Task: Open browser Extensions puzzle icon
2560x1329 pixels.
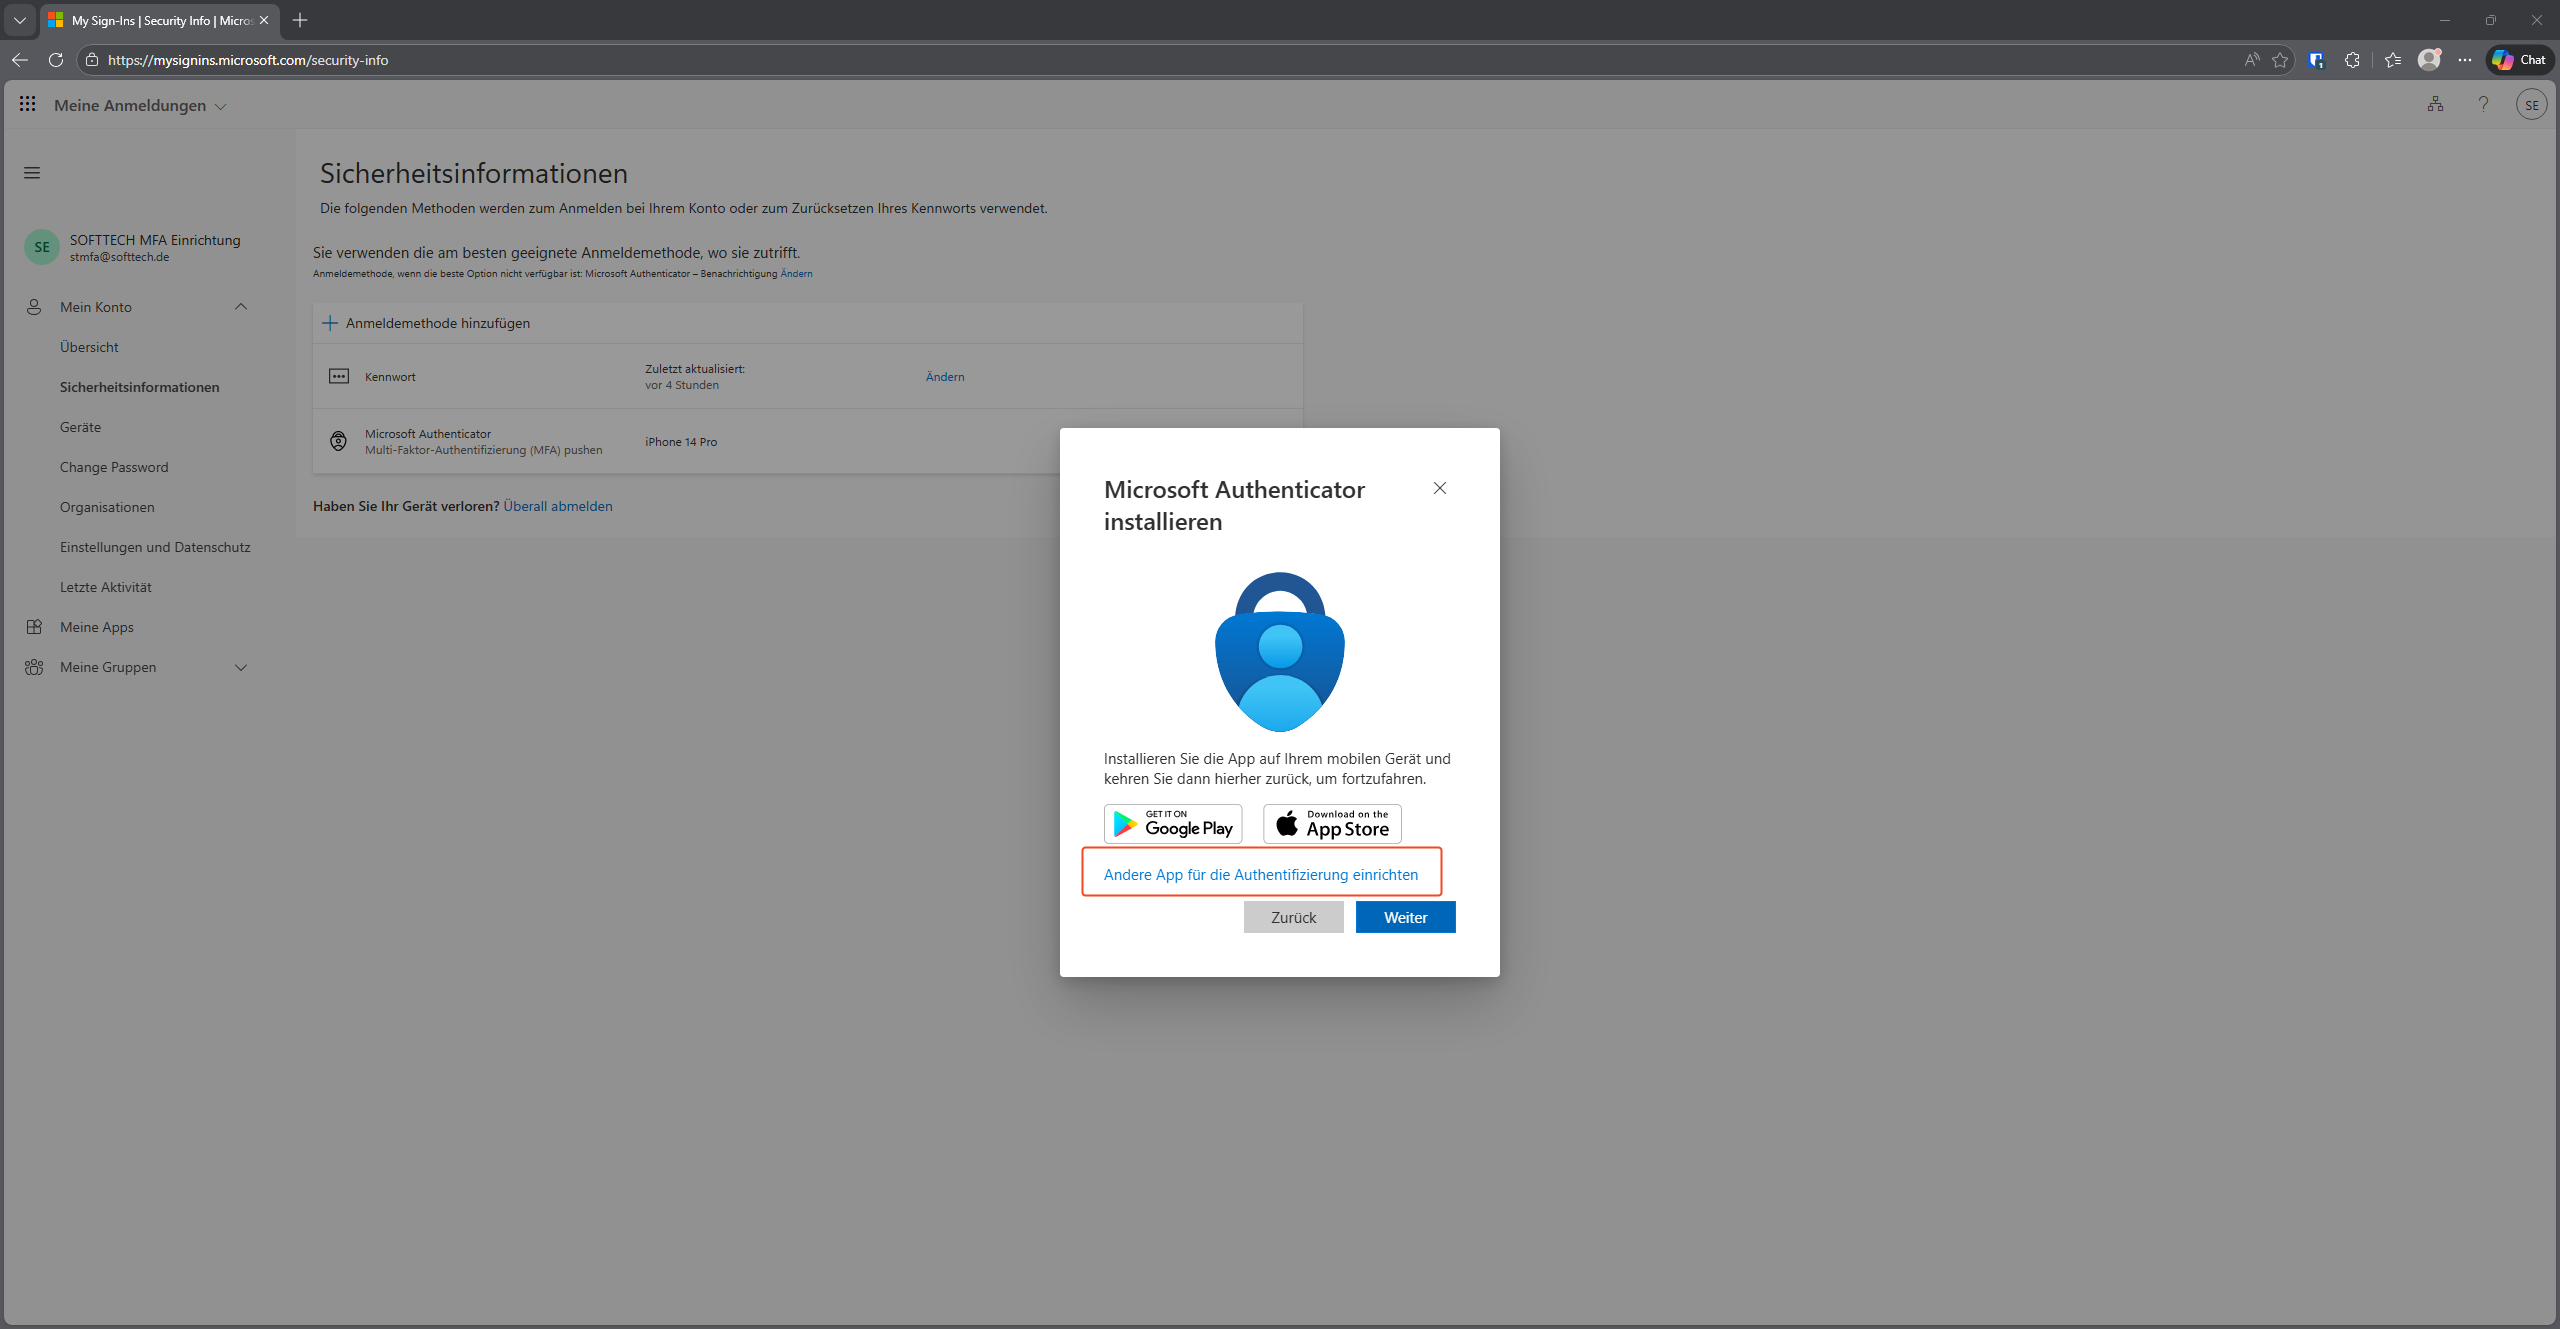Action: 2352,60
